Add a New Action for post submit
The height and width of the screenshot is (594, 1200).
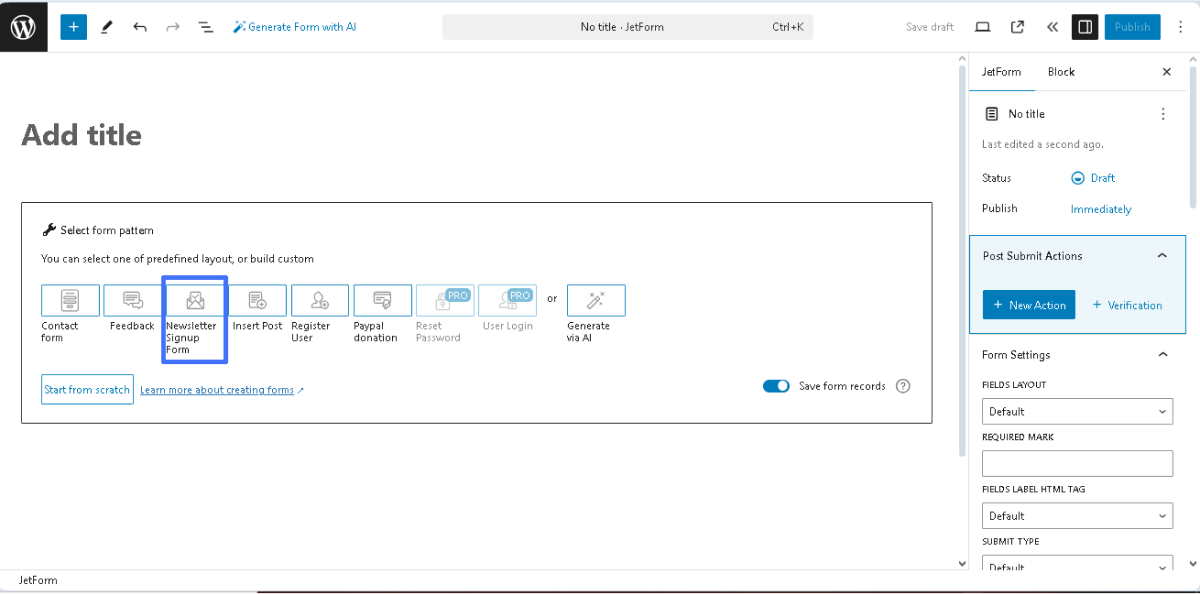pos(1029,305)
